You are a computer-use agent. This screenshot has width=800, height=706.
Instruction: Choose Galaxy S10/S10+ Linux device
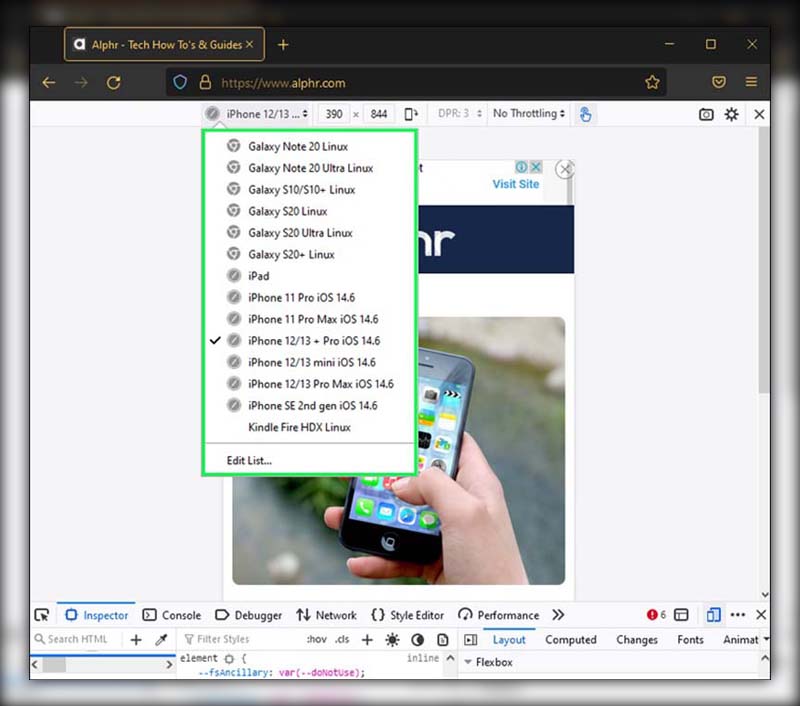tap(309, 190)
